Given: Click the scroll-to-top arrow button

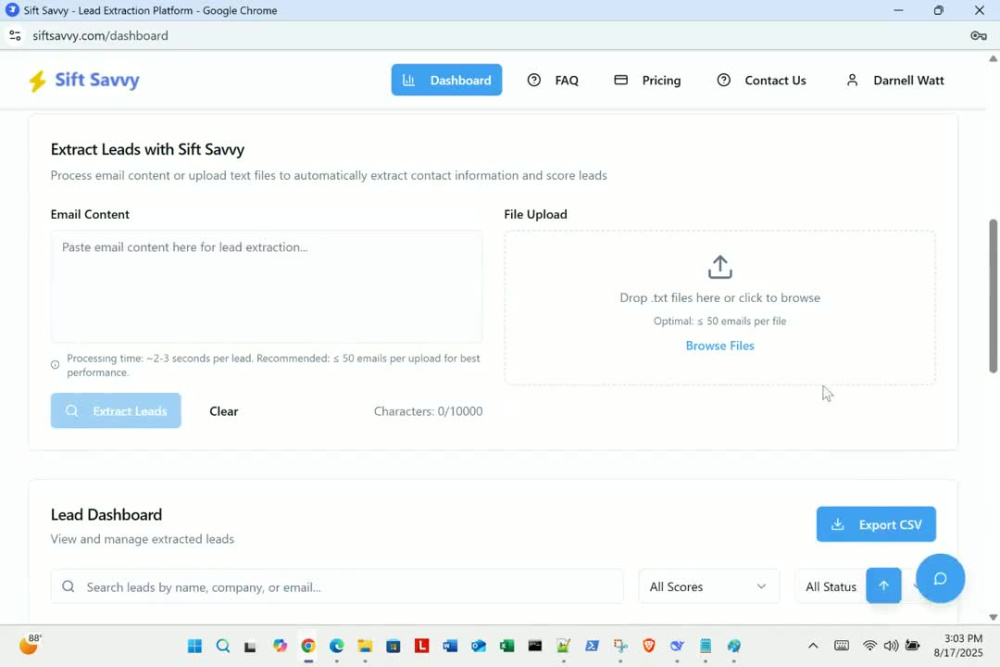Looking at the screenshot, I should pos(883,585).
